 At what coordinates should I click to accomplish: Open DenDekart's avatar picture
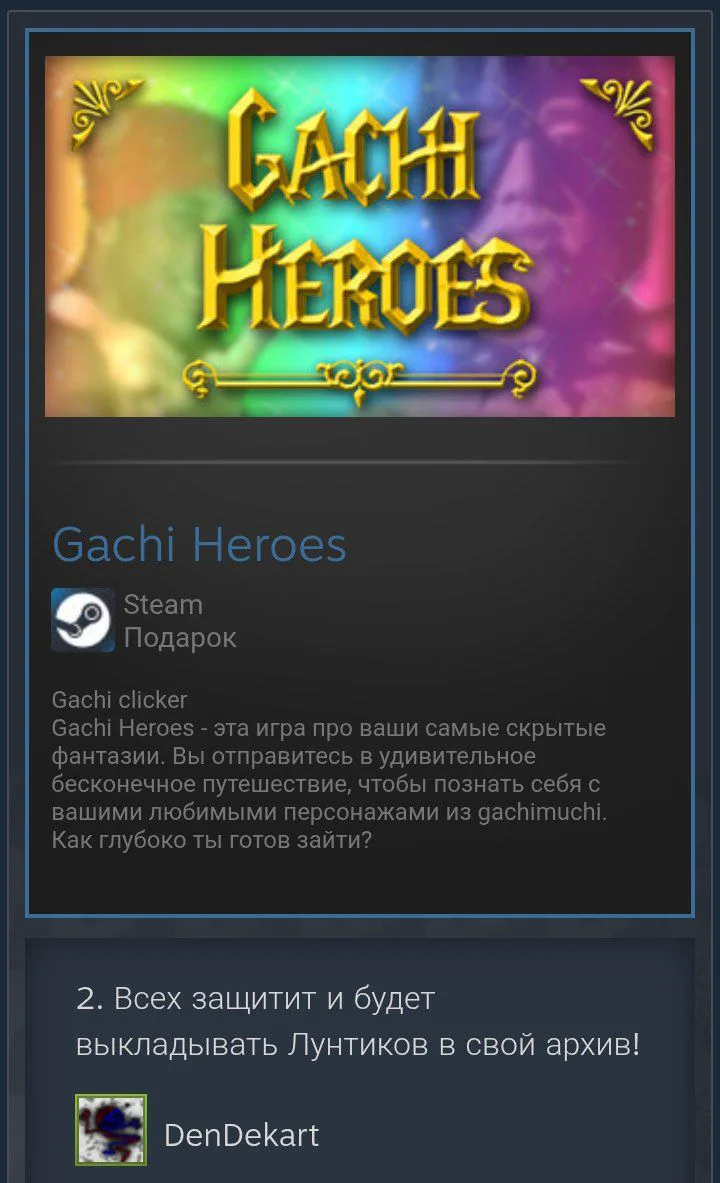111,1129
